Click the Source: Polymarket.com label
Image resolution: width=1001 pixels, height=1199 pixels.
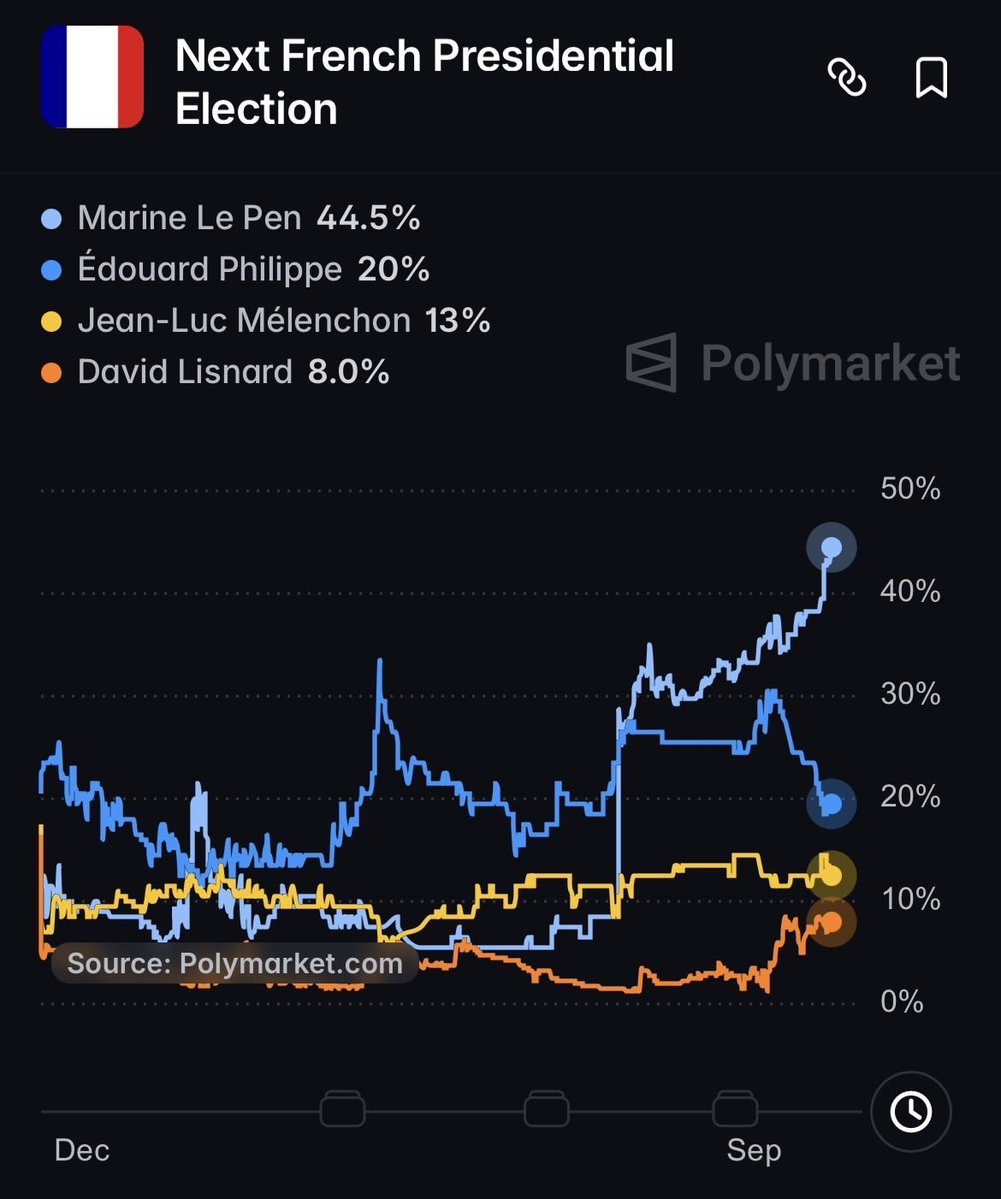(x=235, y=963)
